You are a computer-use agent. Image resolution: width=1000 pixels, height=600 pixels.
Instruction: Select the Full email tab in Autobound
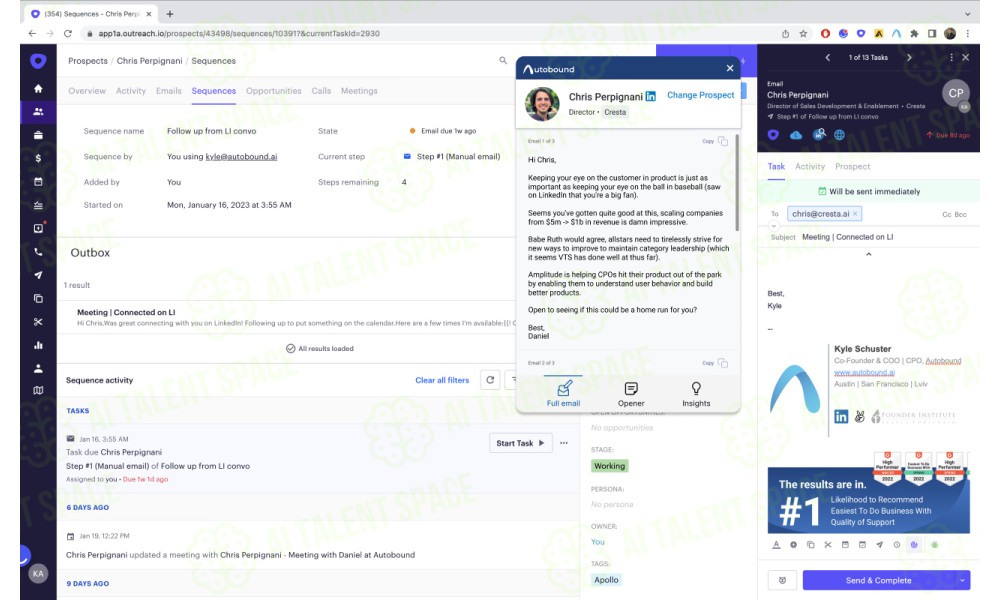click(x=563, y=394)
